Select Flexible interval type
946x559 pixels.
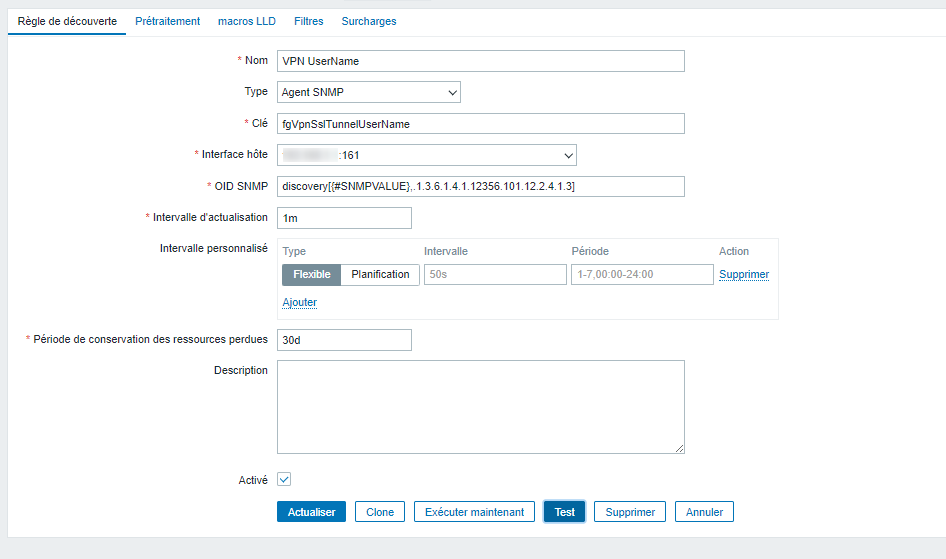coord(312,274)
